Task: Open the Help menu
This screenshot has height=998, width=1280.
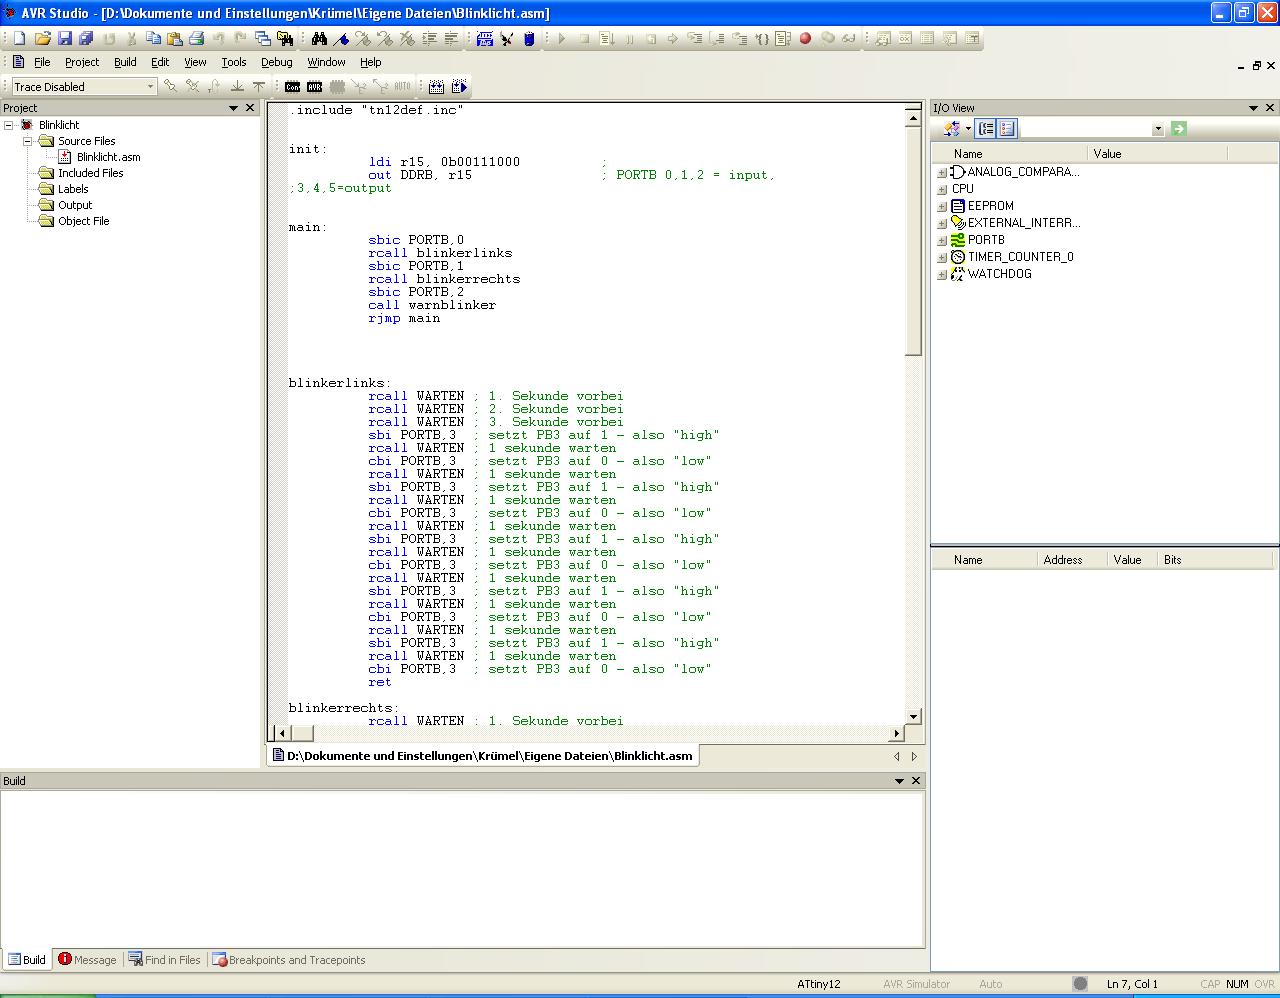Action: click(371, 62)
